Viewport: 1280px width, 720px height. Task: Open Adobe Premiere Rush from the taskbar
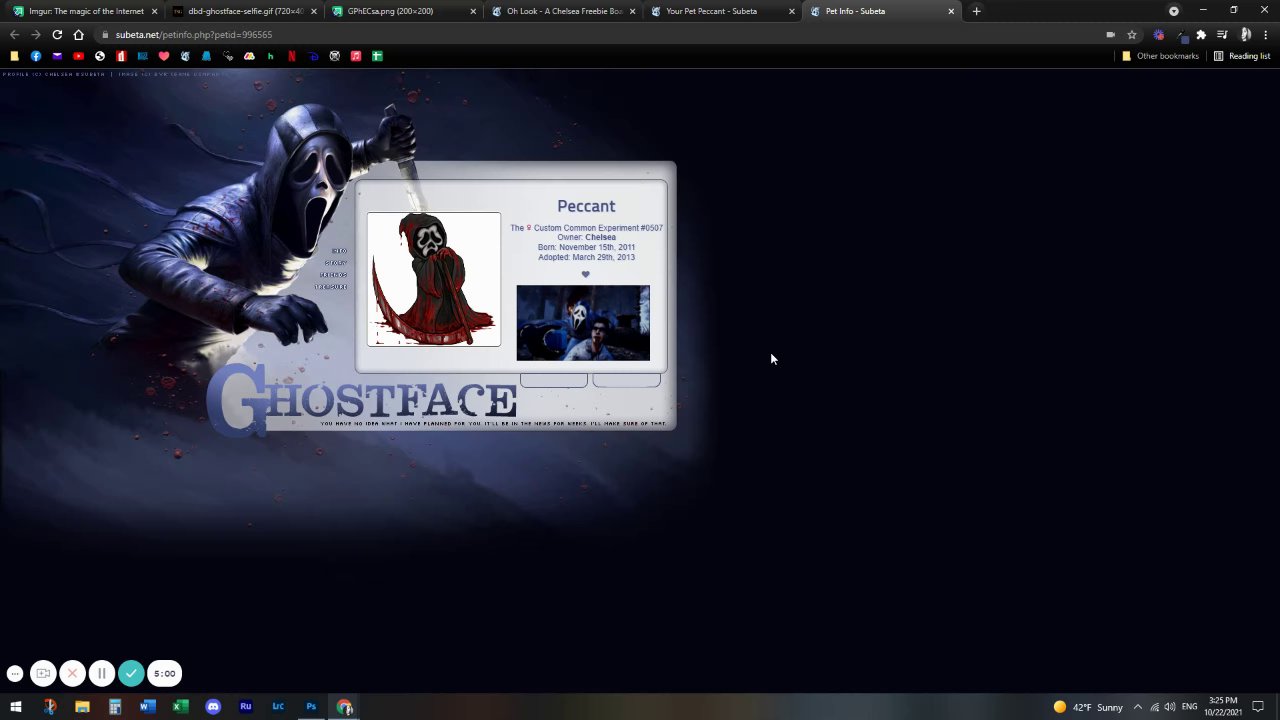pyautogui.click(x=245, y=707)
